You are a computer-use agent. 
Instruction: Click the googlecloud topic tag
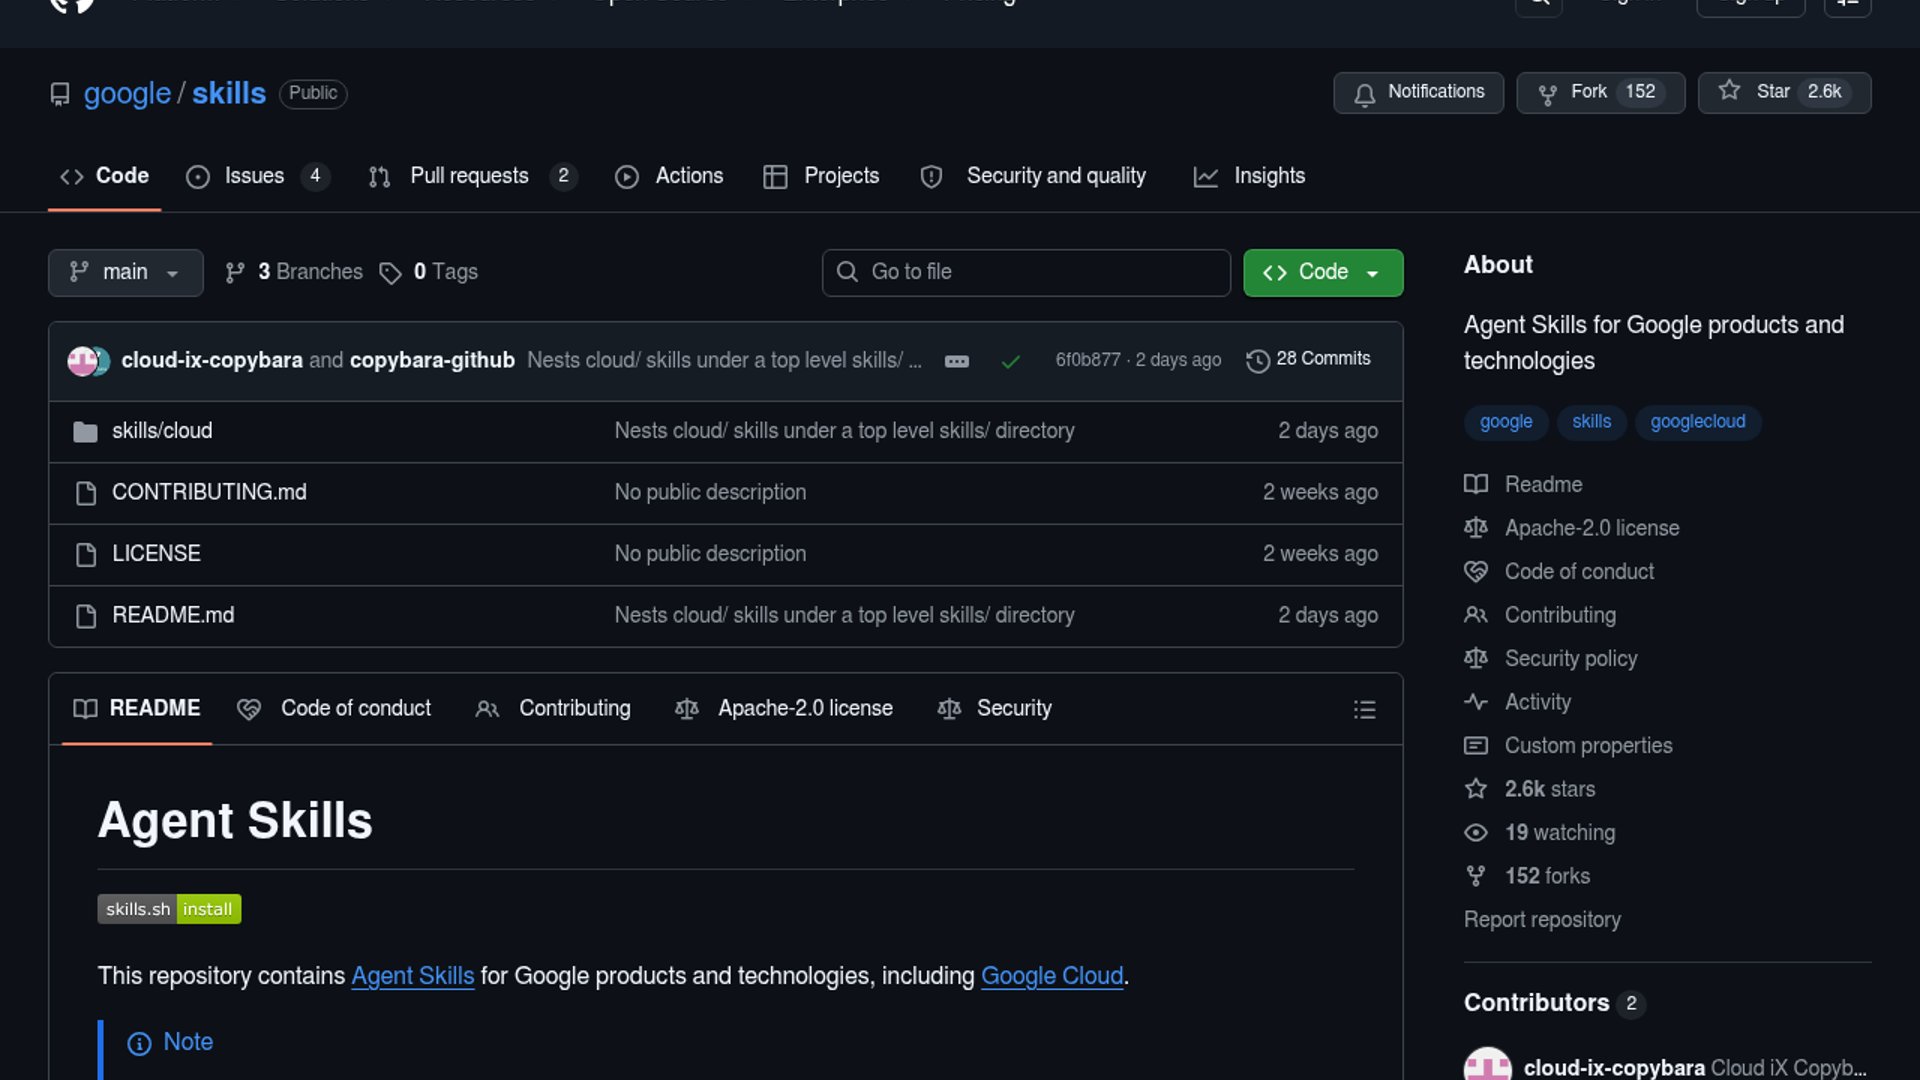[1697, 422]
